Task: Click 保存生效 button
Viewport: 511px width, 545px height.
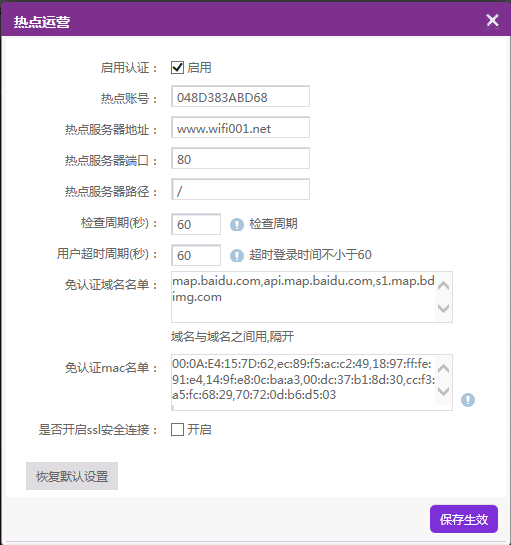Action: click(x=464, y=519)
